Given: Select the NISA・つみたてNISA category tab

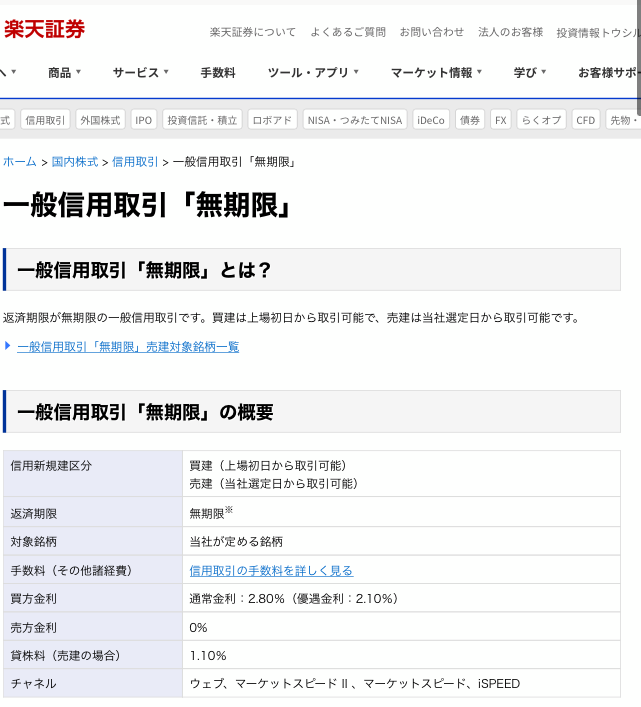Looking at the screenshot, I should coord(355,120).
